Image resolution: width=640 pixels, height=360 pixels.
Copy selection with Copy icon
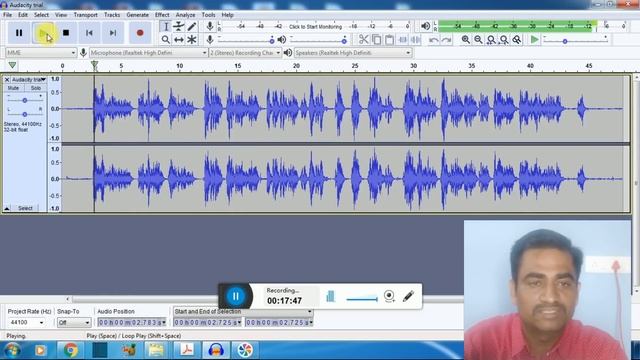click(376, 40)
